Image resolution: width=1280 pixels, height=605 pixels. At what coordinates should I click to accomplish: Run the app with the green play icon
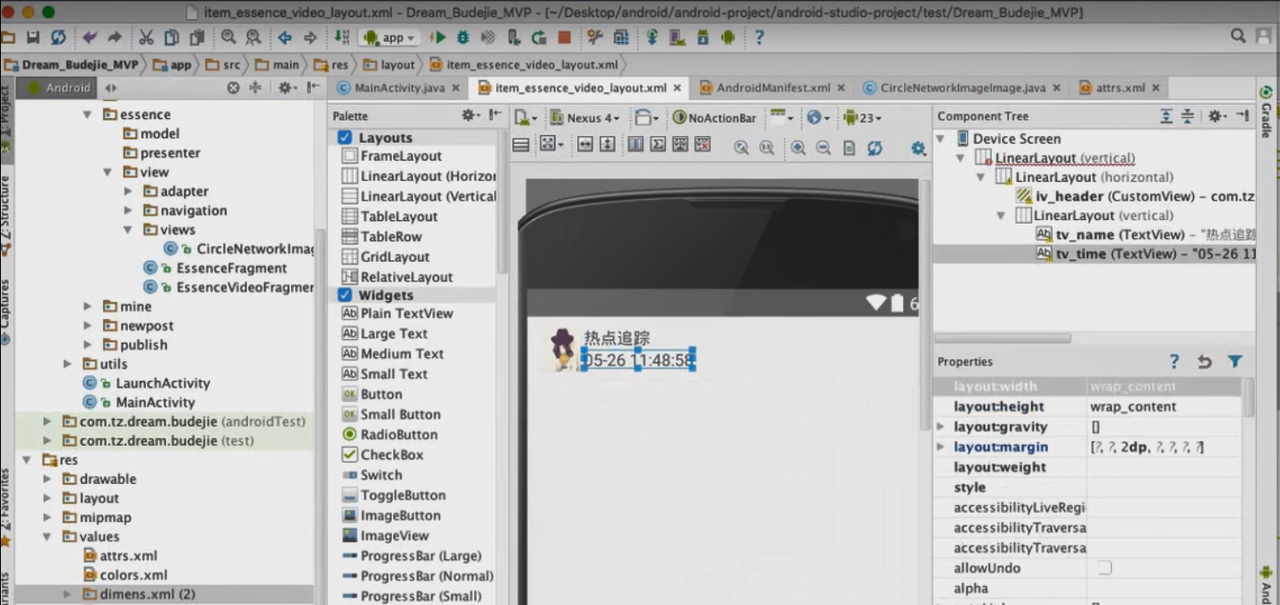pos(441,37)
